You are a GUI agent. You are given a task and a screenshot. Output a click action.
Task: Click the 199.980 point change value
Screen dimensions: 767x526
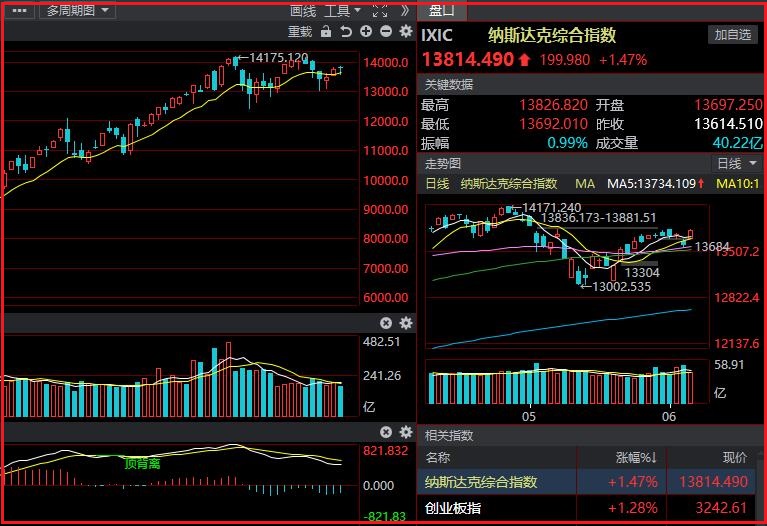point(564,60)
